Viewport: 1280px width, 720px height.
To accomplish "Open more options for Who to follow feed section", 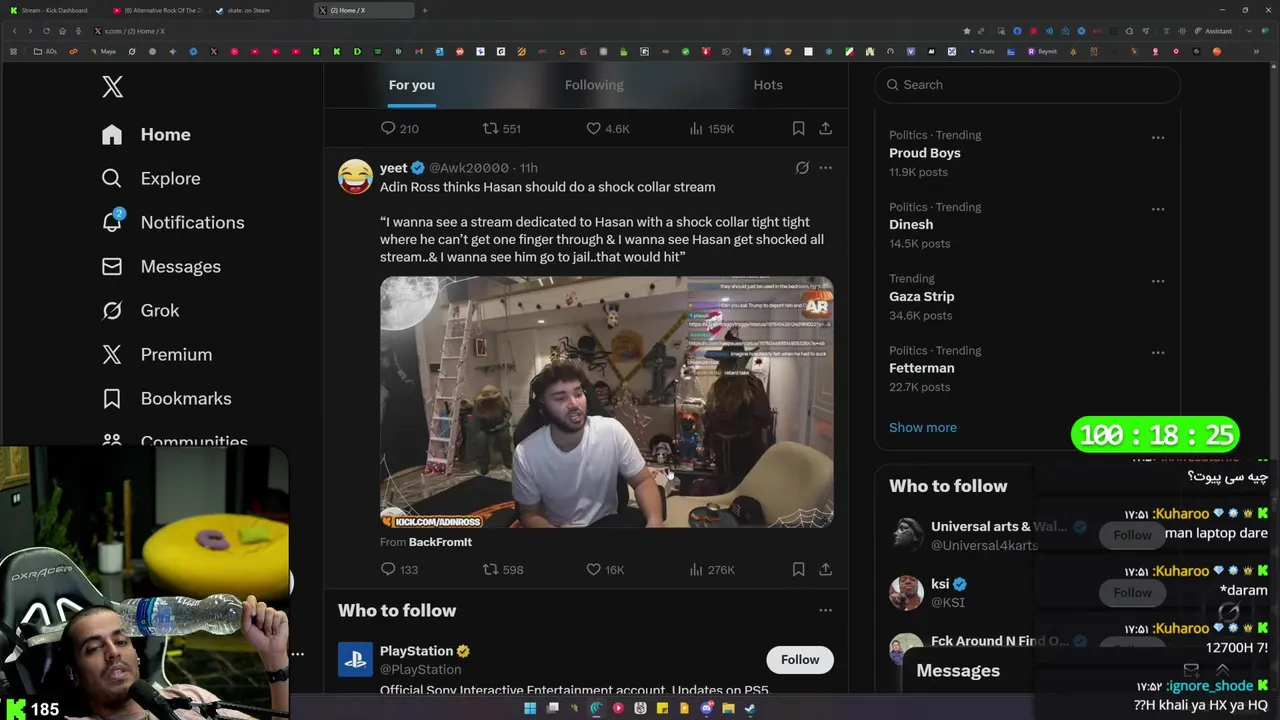I will pos(825,610).
